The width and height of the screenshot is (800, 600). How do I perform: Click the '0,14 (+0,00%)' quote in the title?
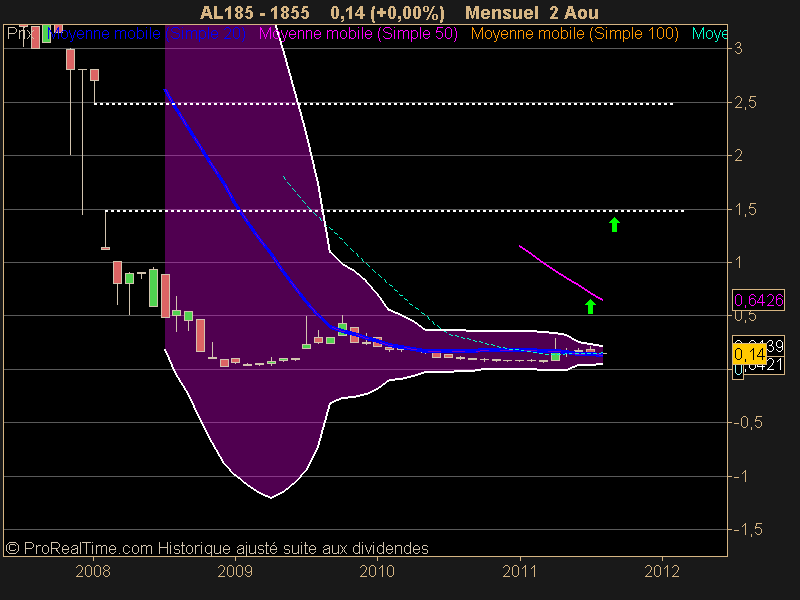pos(387,12)
